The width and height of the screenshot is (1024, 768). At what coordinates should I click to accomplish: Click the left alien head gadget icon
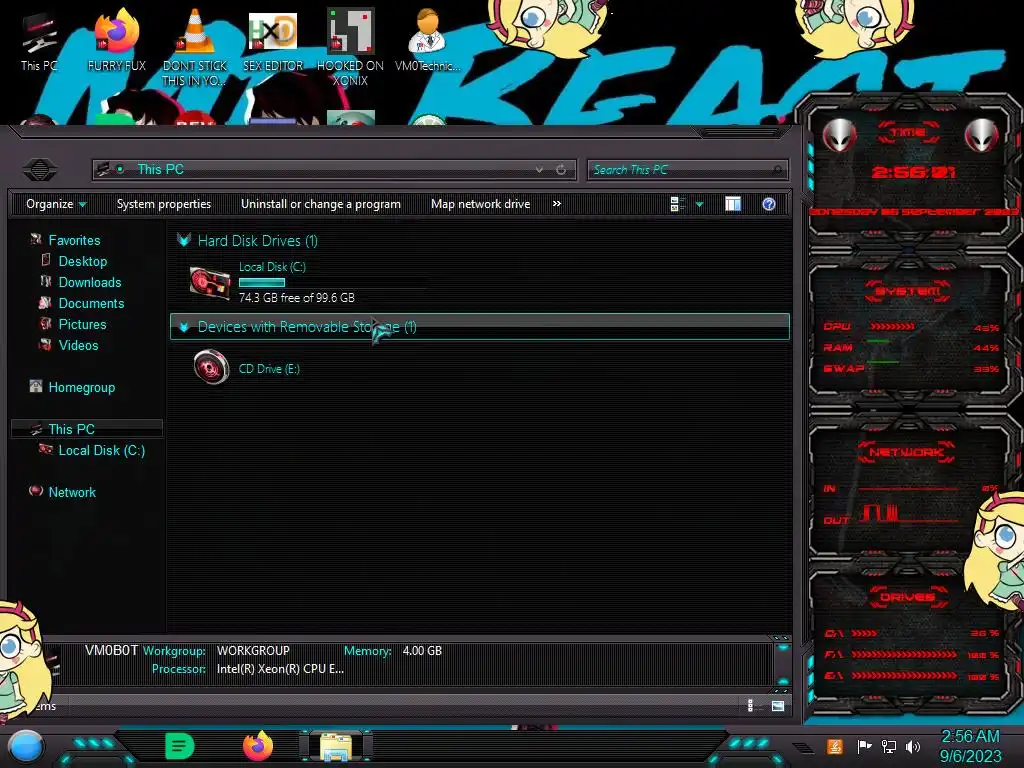[x=839, y=136]
